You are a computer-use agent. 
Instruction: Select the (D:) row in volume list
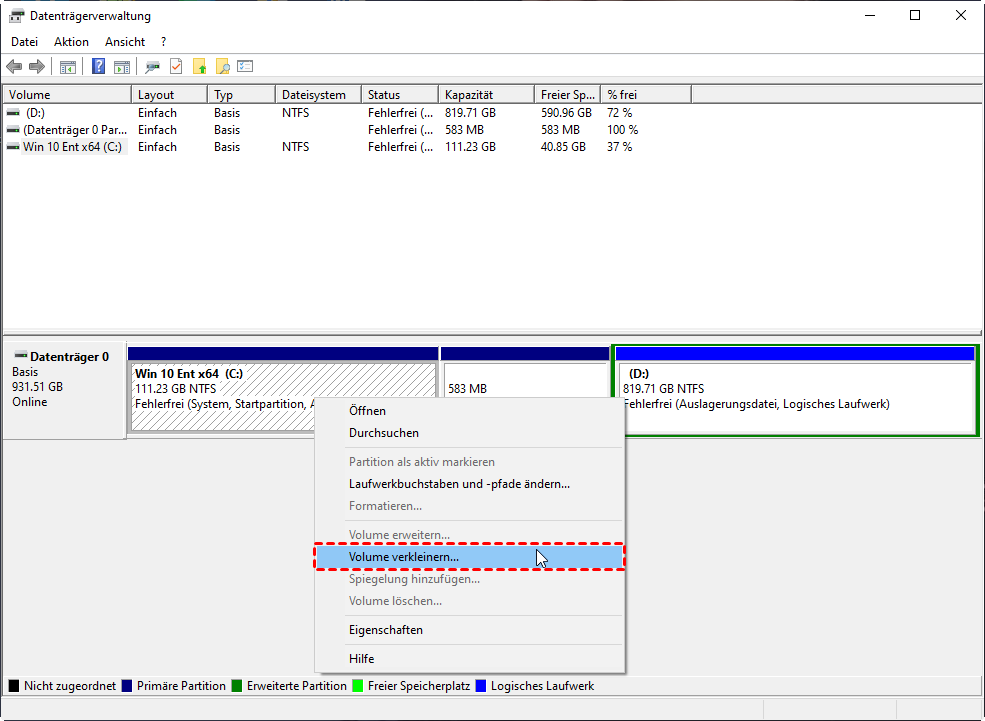coord(36,113)
